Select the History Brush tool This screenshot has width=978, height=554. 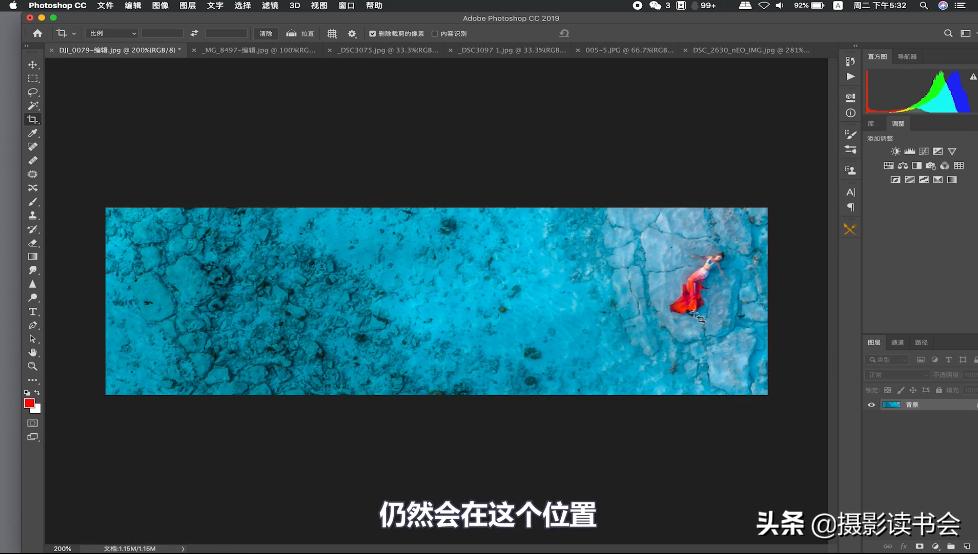tap(32, 229)
